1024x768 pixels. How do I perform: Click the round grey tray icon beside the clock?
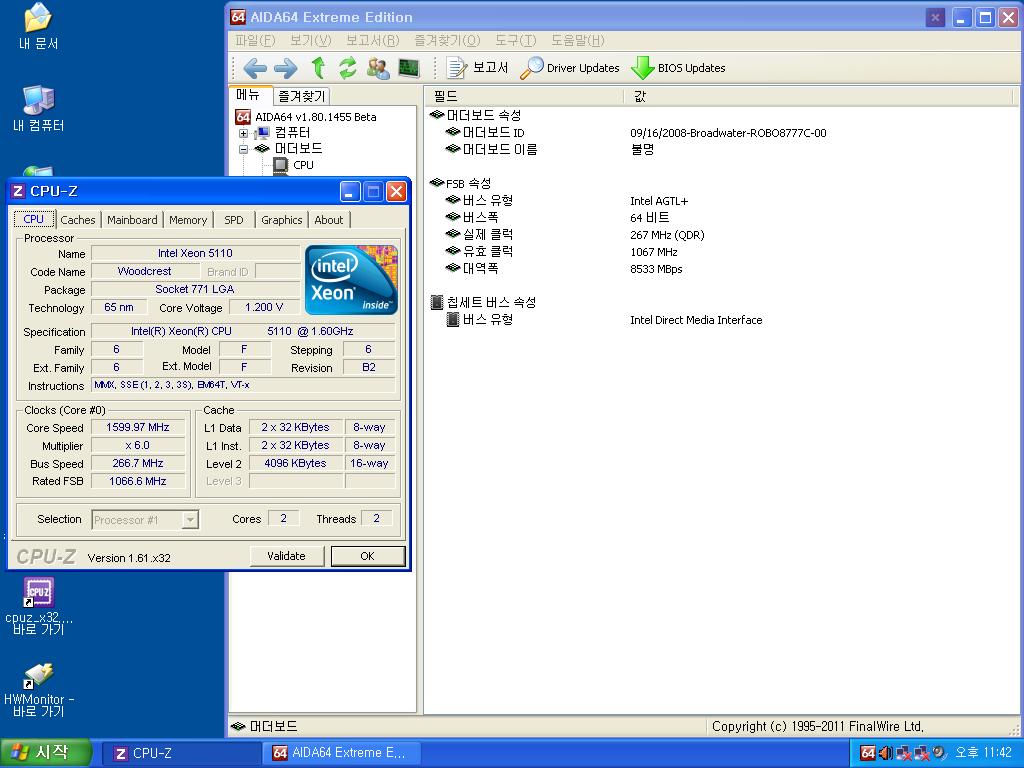point(939,753)
